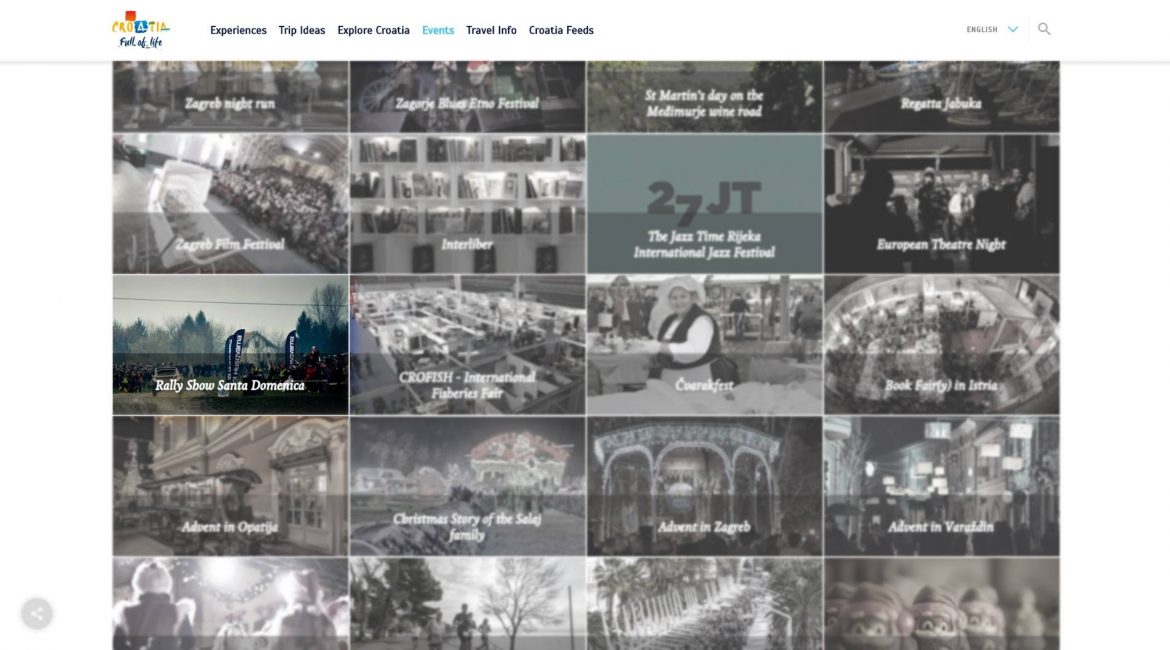Open the Rally Show Santa Domenica tile
The width and height of the screenshot is (1170, 650).
click(230, 345)
